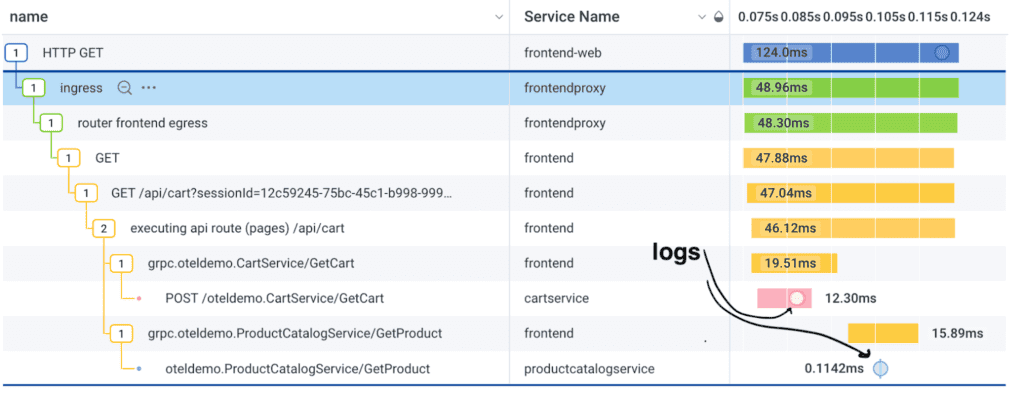Click the log event circle on cartservice span

click(797, 298)
